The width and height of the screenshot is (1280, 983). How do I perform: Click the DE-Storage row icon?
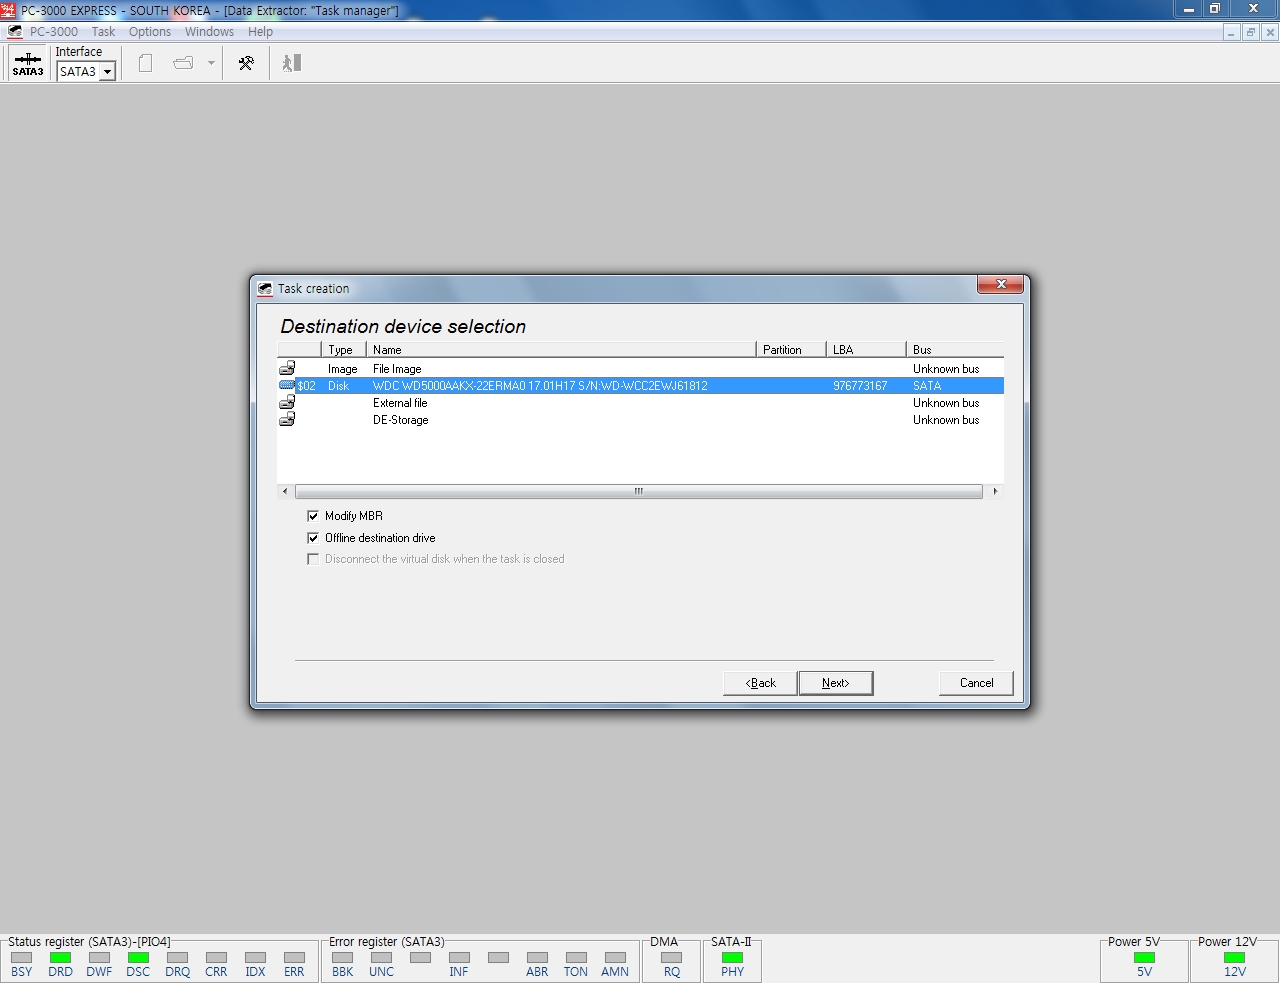point(287,419)
